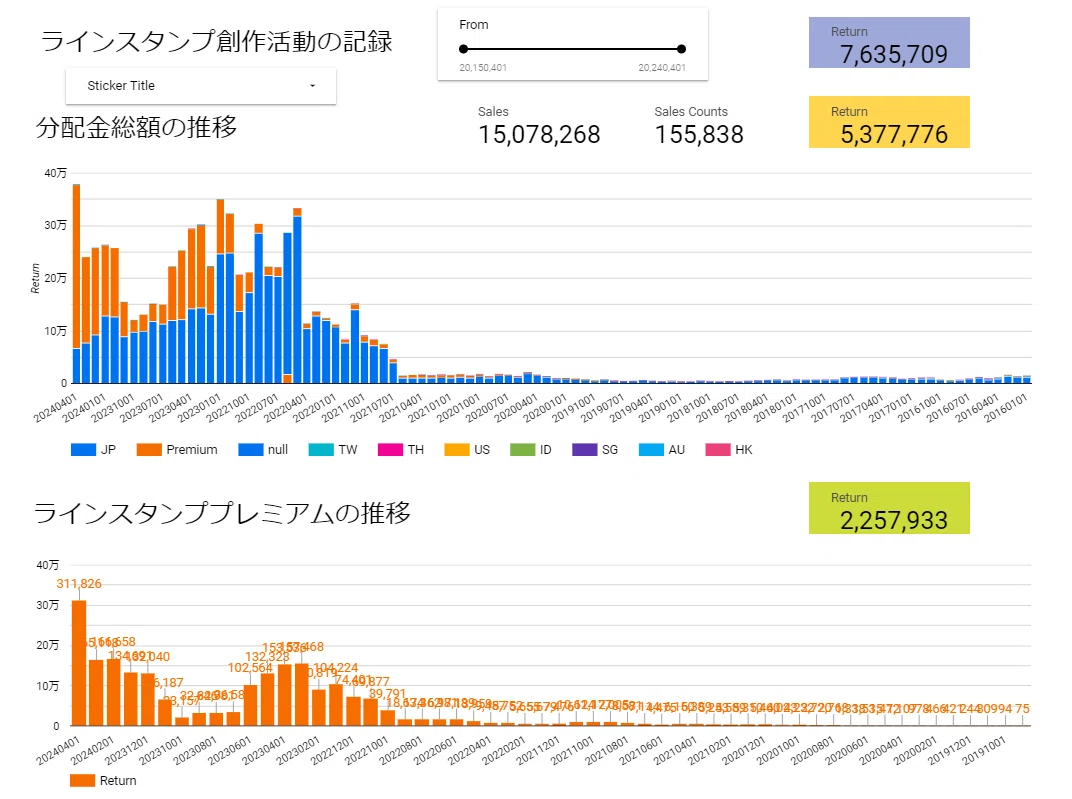Toggle the Premium legend swatch
1072x799 pixels.
[149, 449]
